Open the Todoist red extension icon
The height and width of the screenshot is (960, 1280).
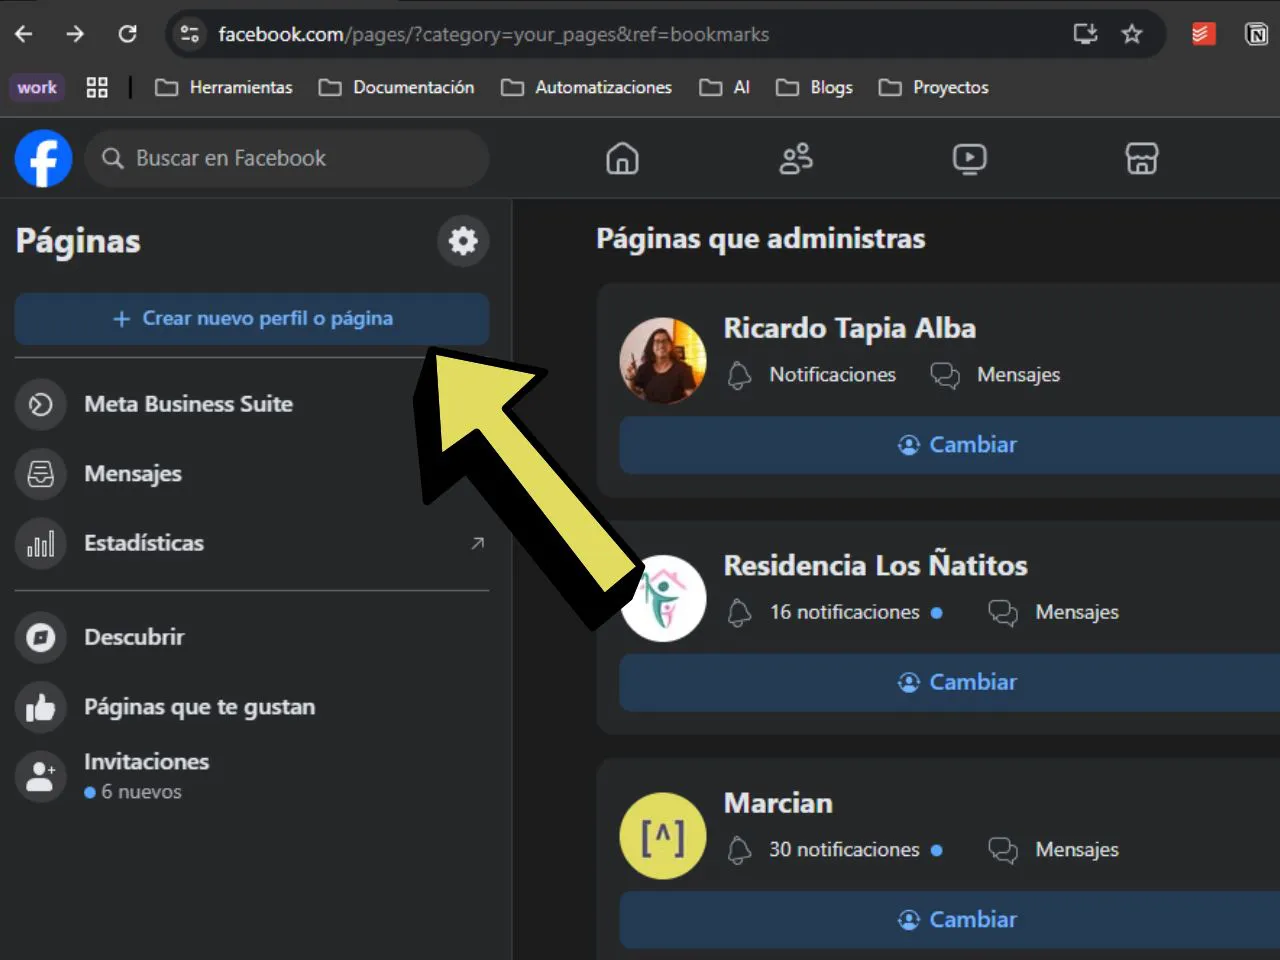(1203, 34)
